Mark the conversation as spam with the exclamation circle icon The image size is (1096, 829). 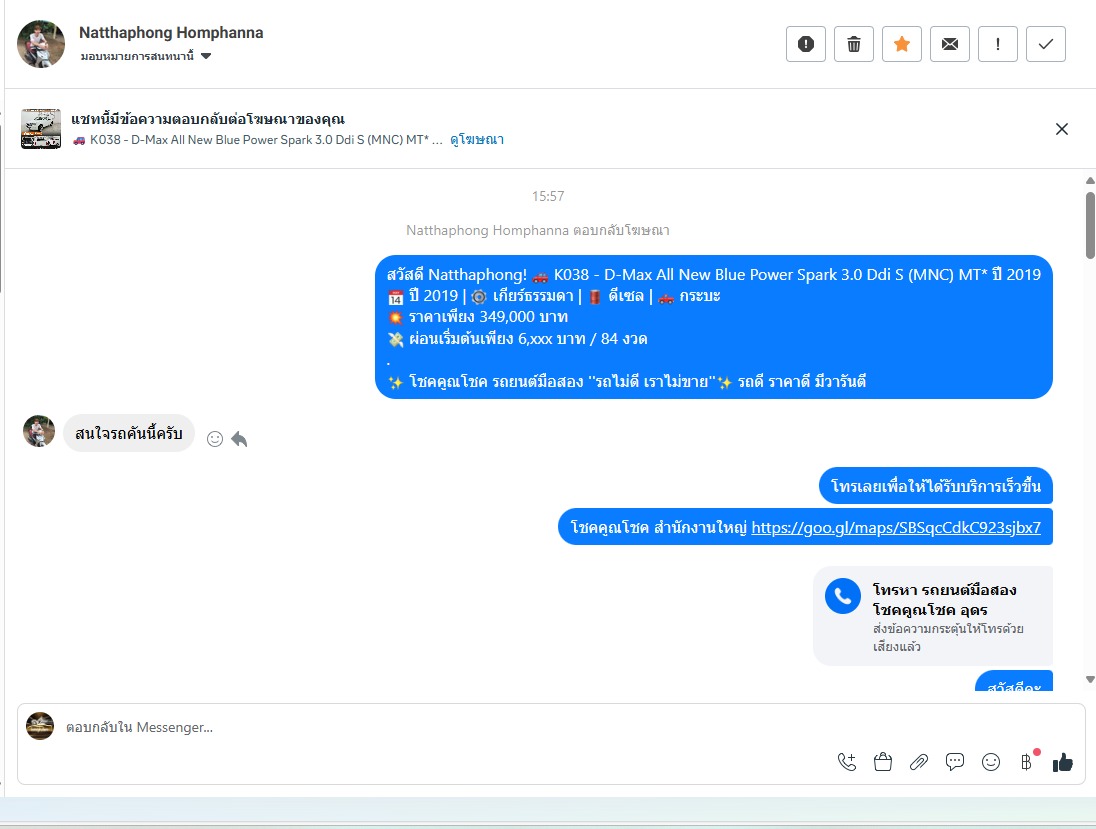click(805, 44)
